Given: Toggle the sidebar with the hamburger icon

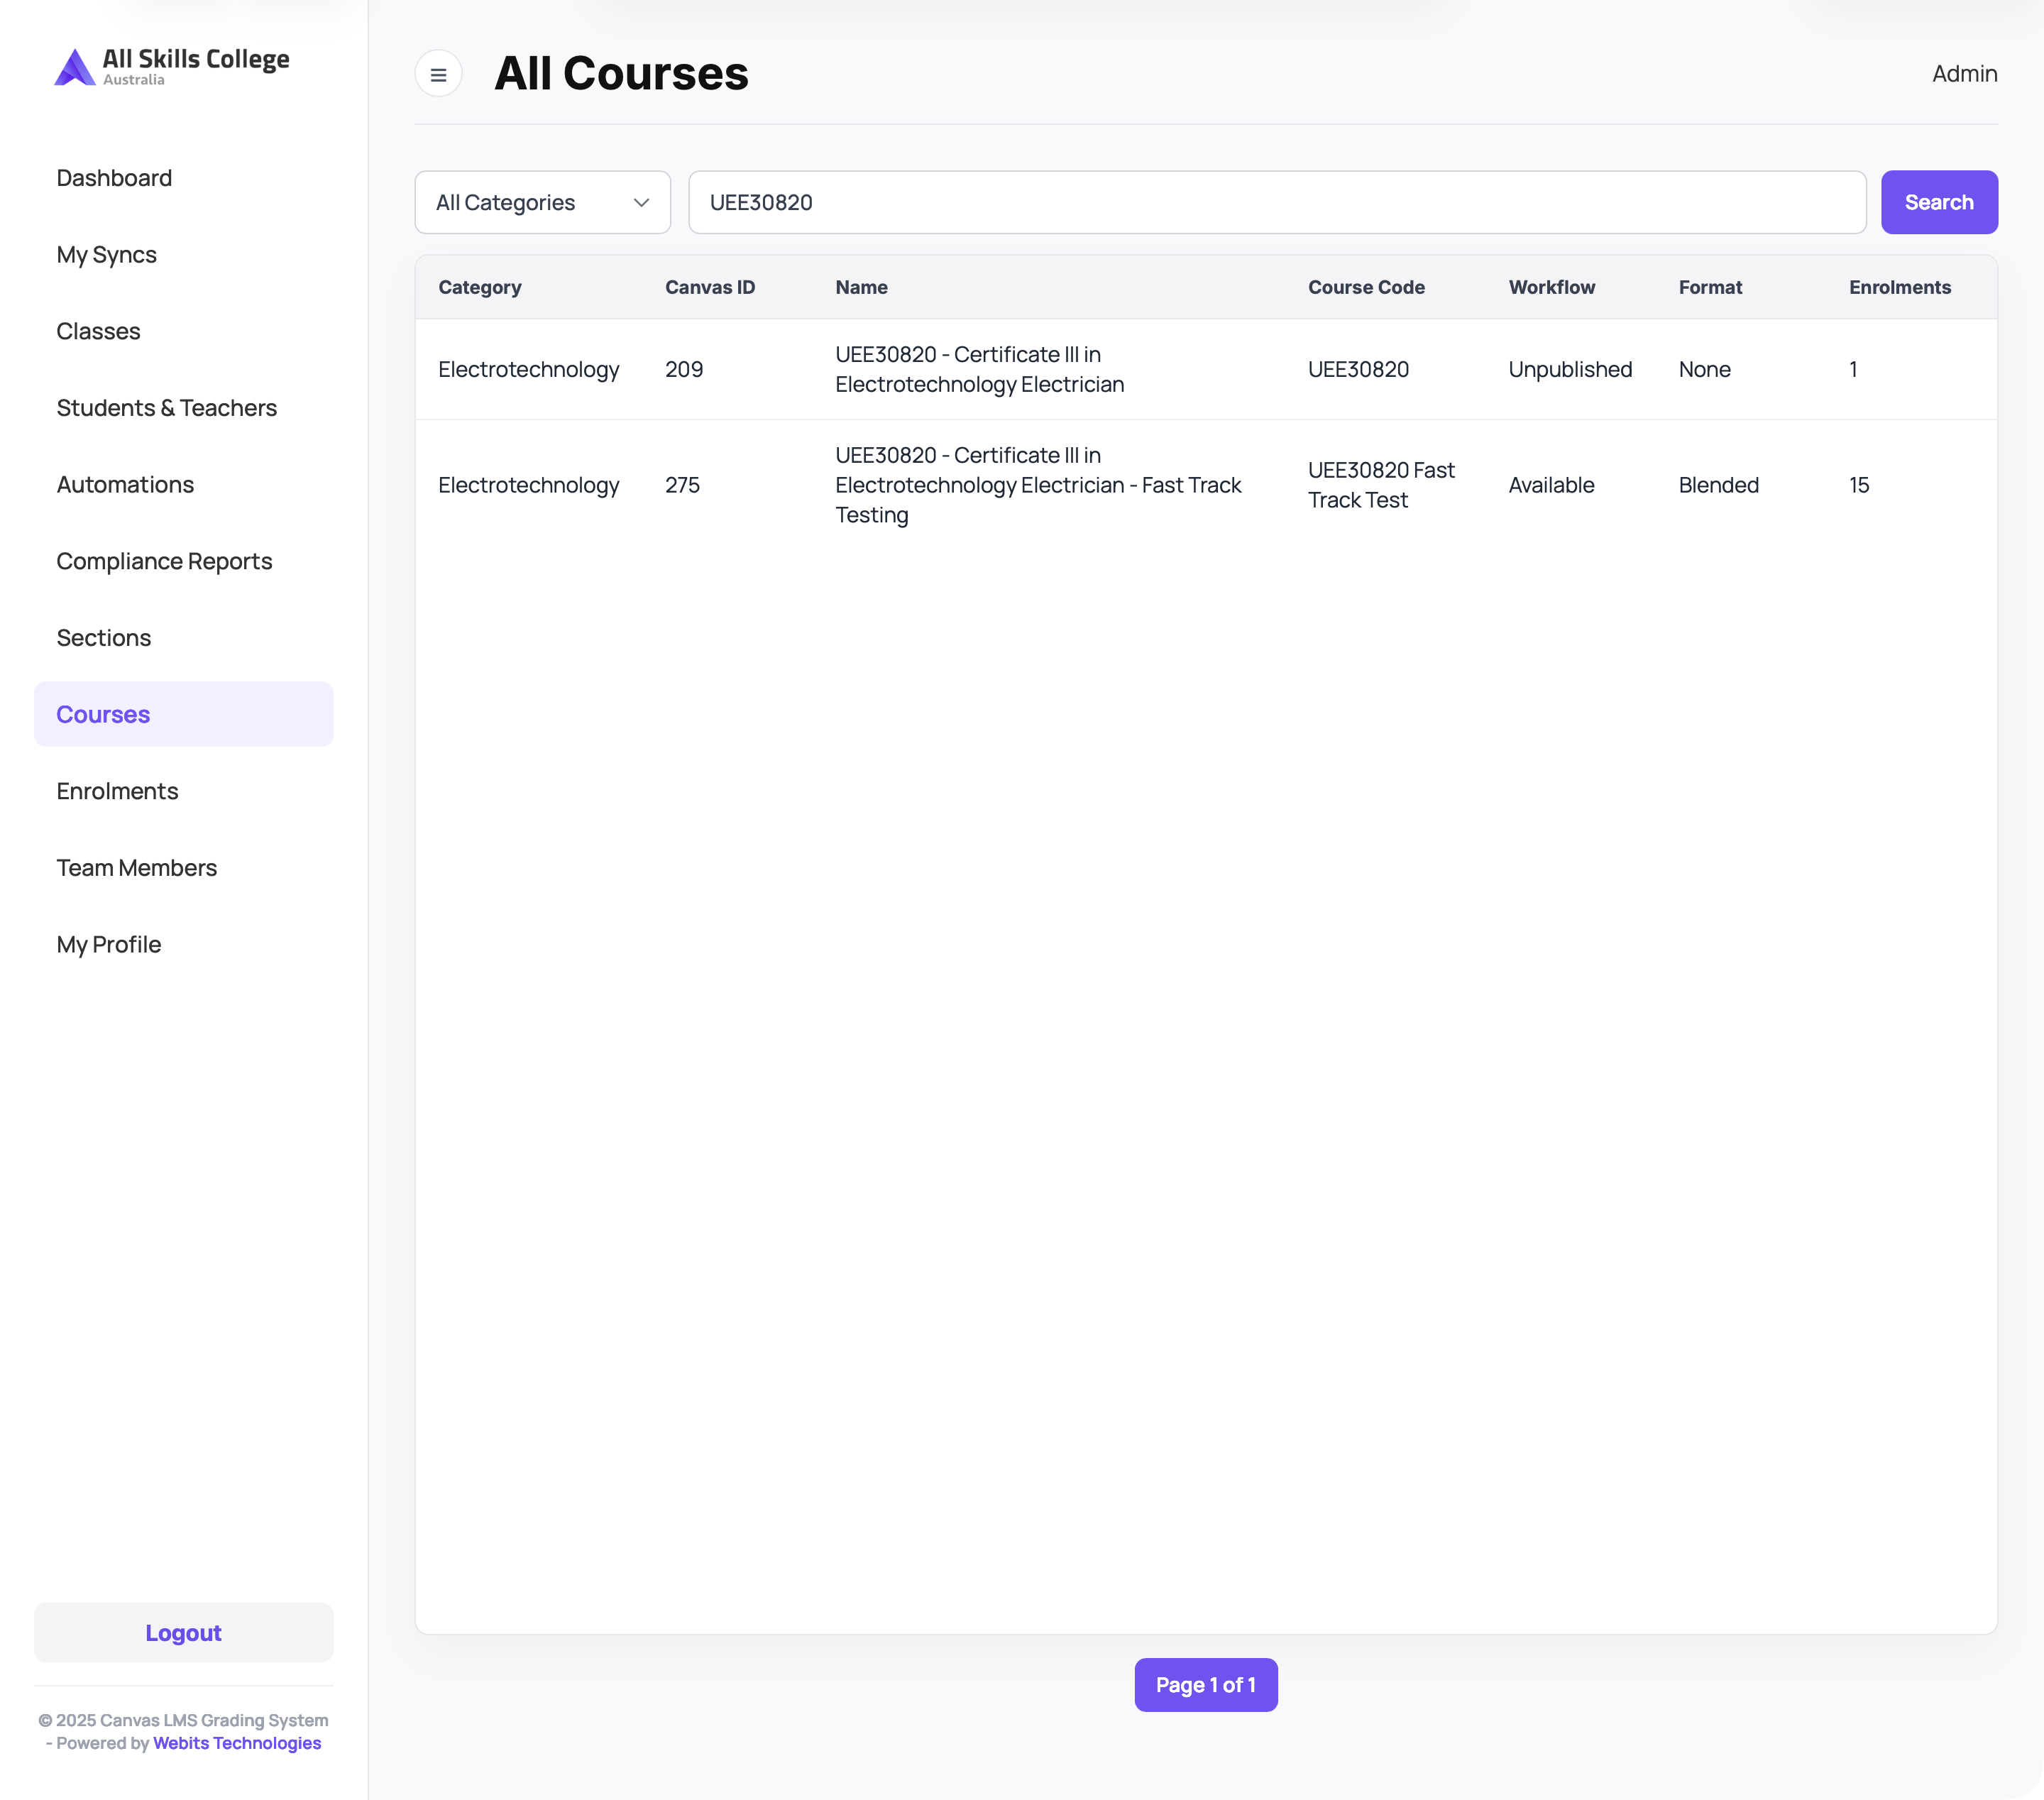Looking at the screenshot, I should click(438, 74).
